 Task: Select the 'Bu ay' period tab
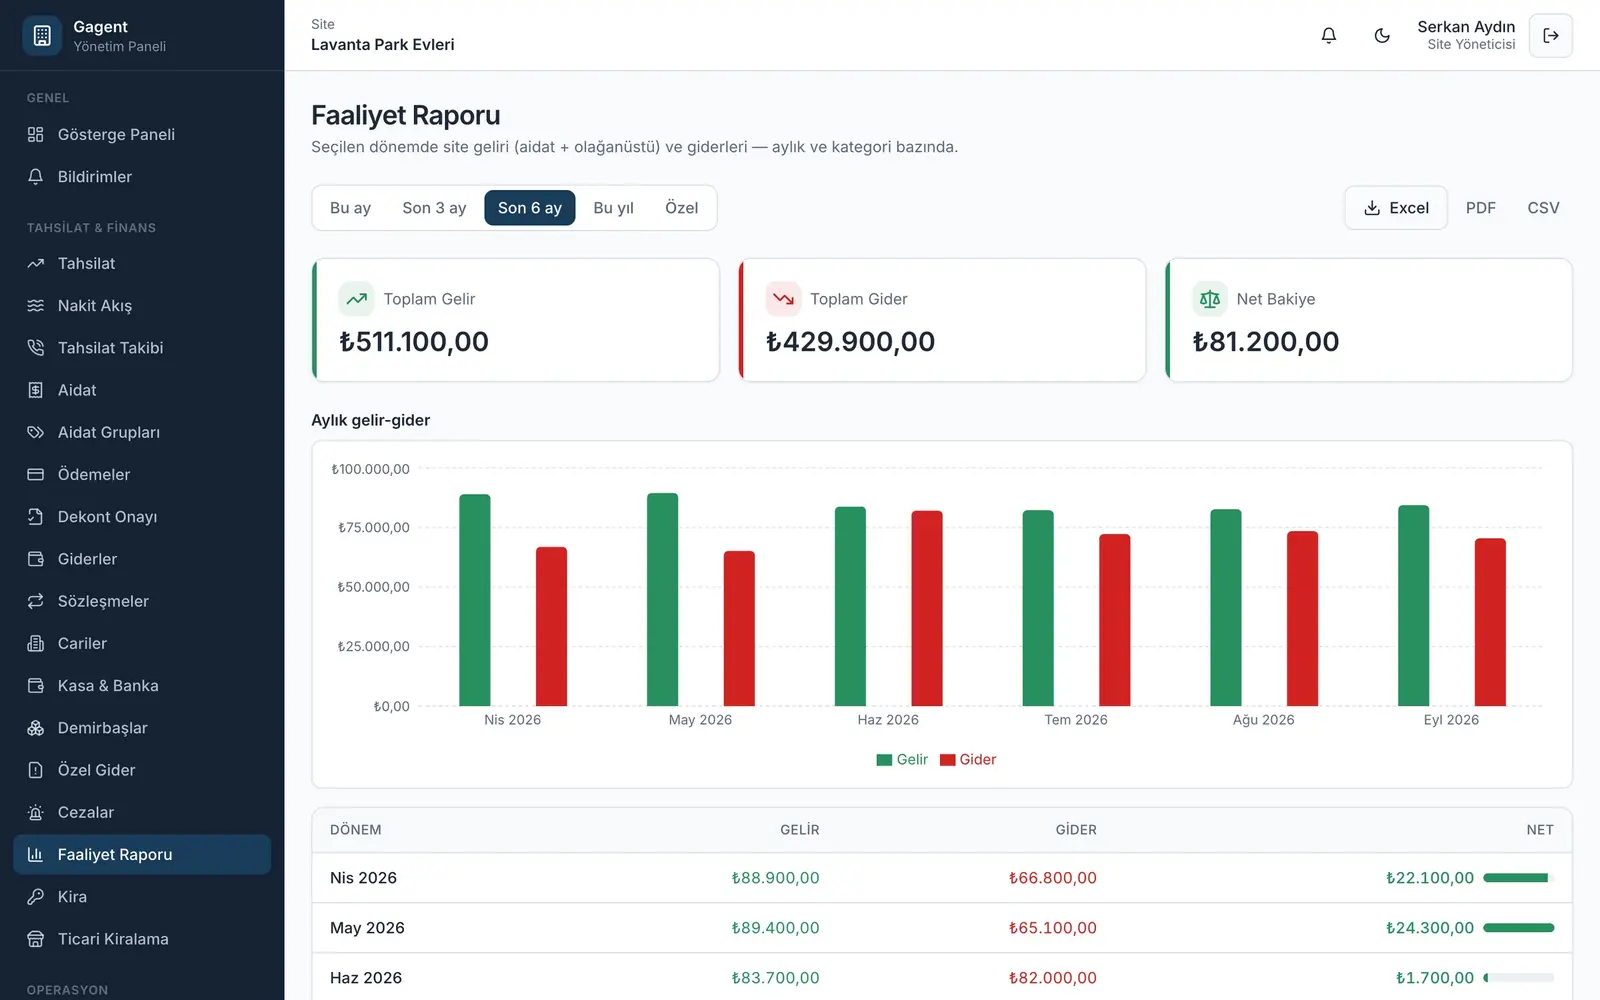click(x=350, y=208)
